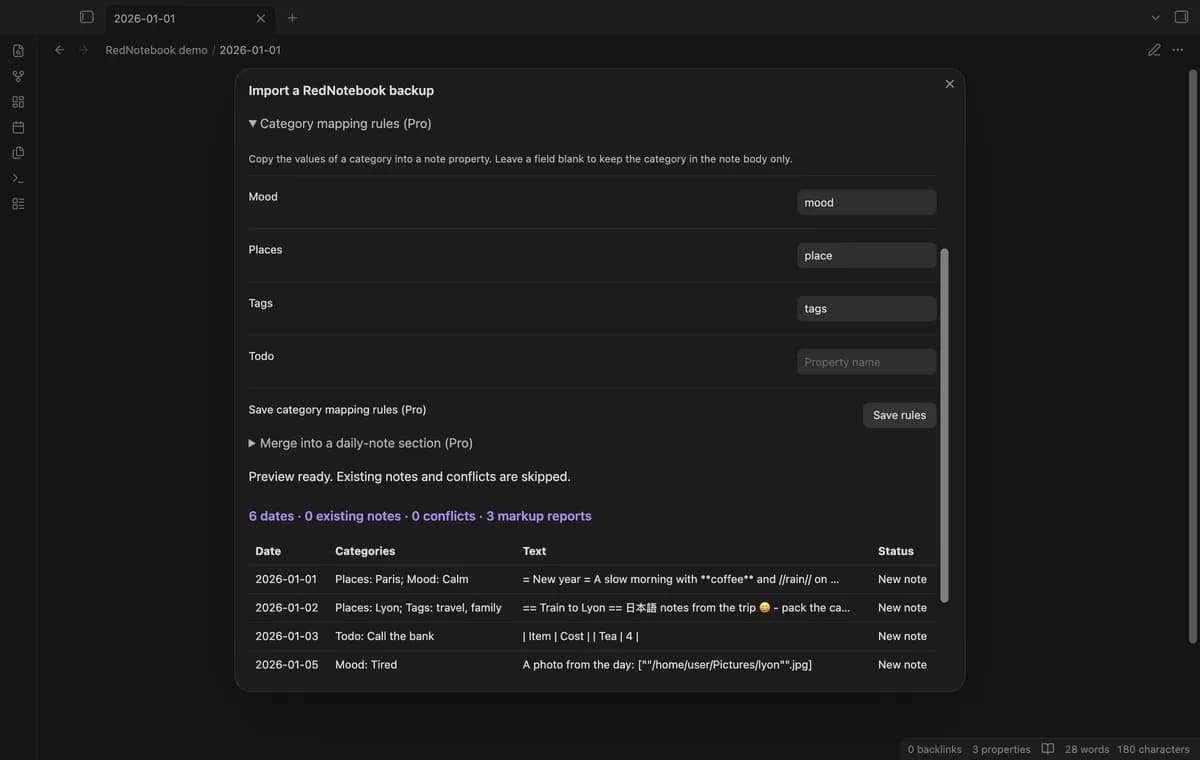Click the Status column header
Viewport: 1200px width, 760px height.
[896, 551]
